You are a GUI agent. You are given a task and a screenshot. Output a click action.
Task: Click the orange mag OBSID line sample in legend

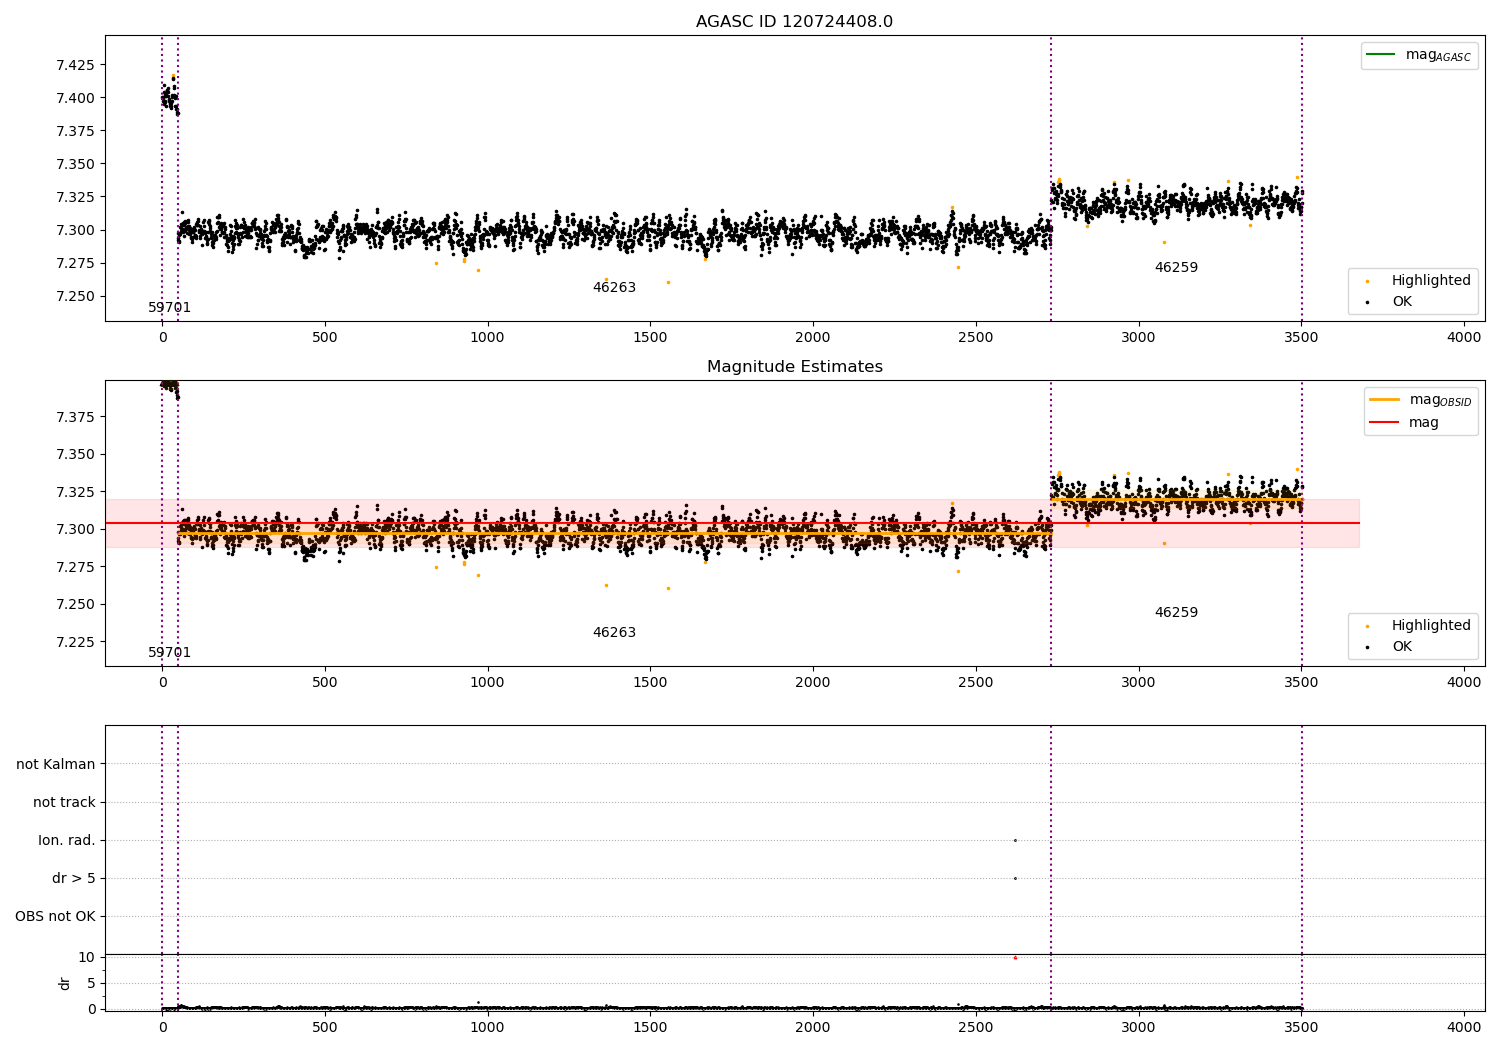point(1383,400)
